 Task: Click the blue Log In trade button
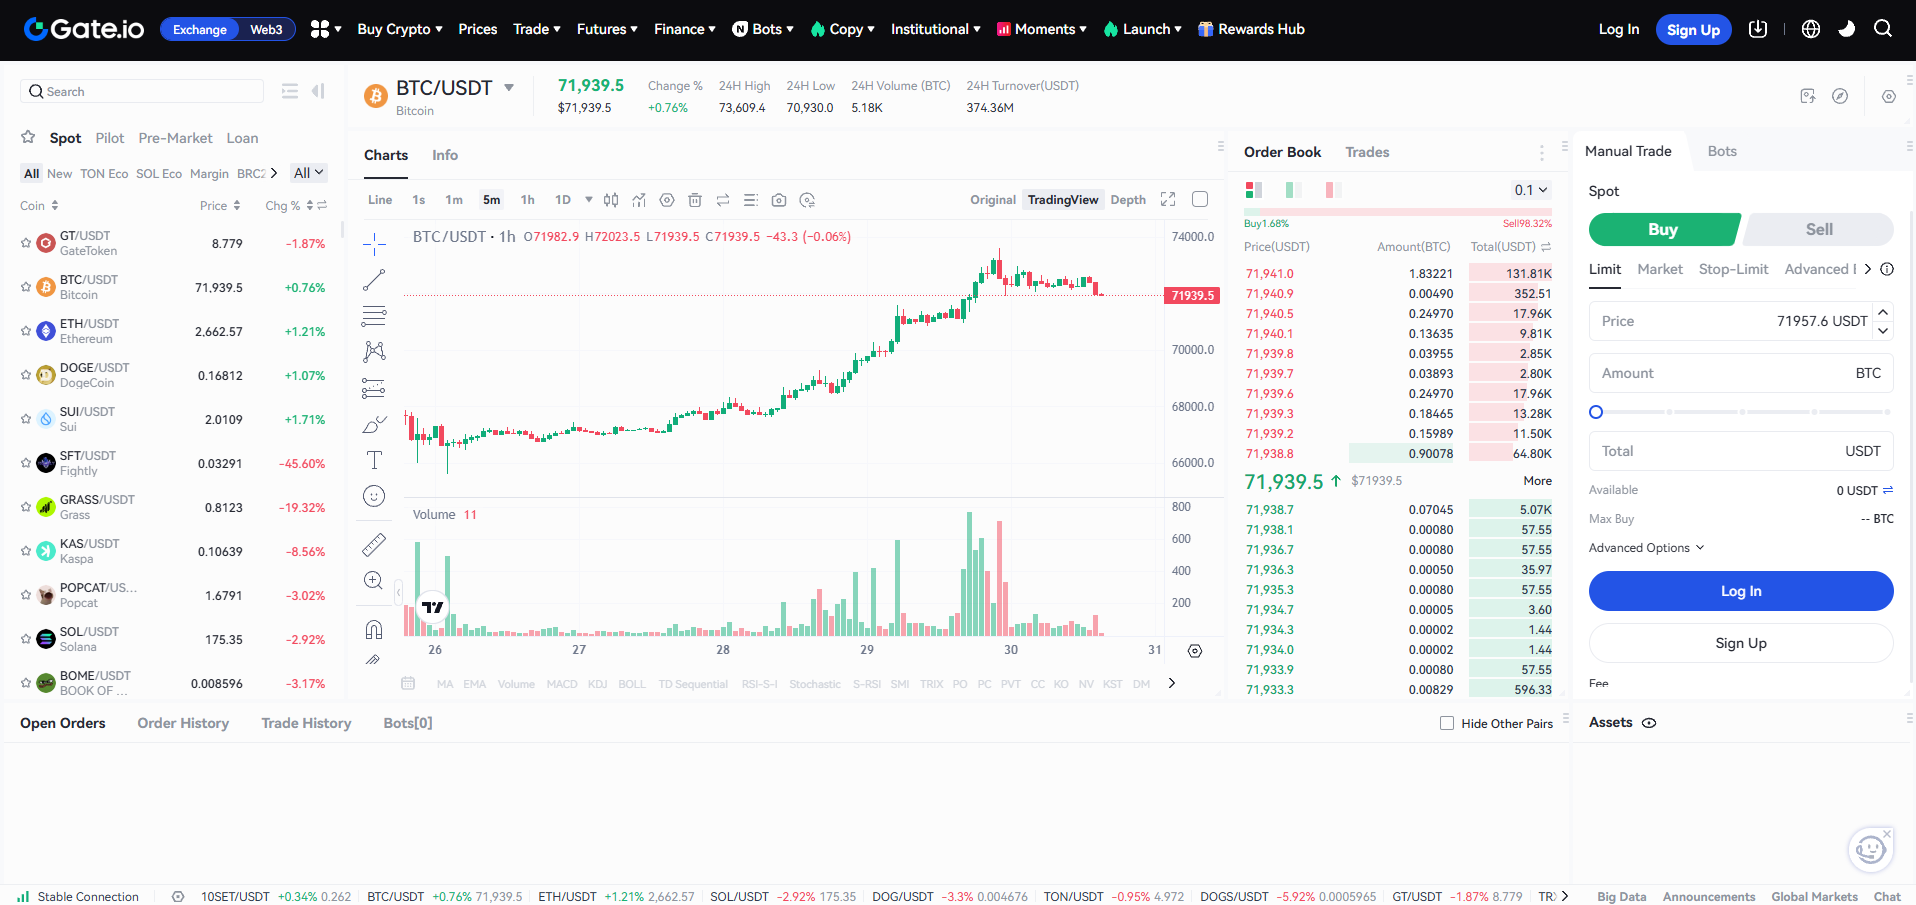(x=1741, y=591)
